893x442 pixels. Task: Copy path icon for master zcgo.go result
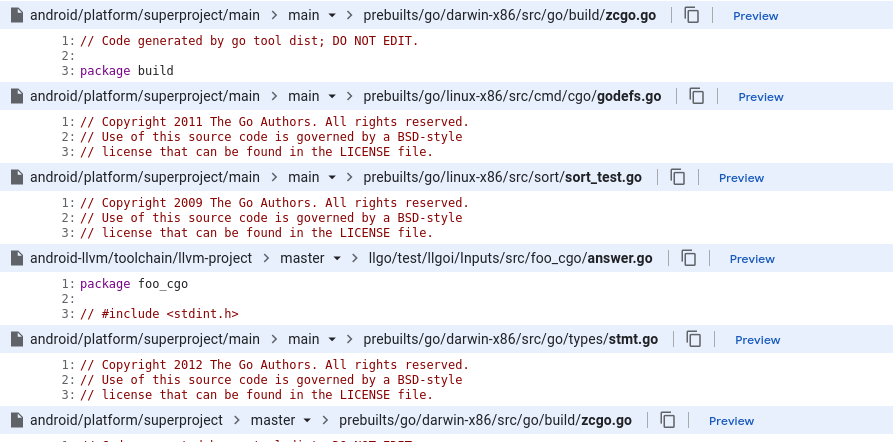point(667,420)
